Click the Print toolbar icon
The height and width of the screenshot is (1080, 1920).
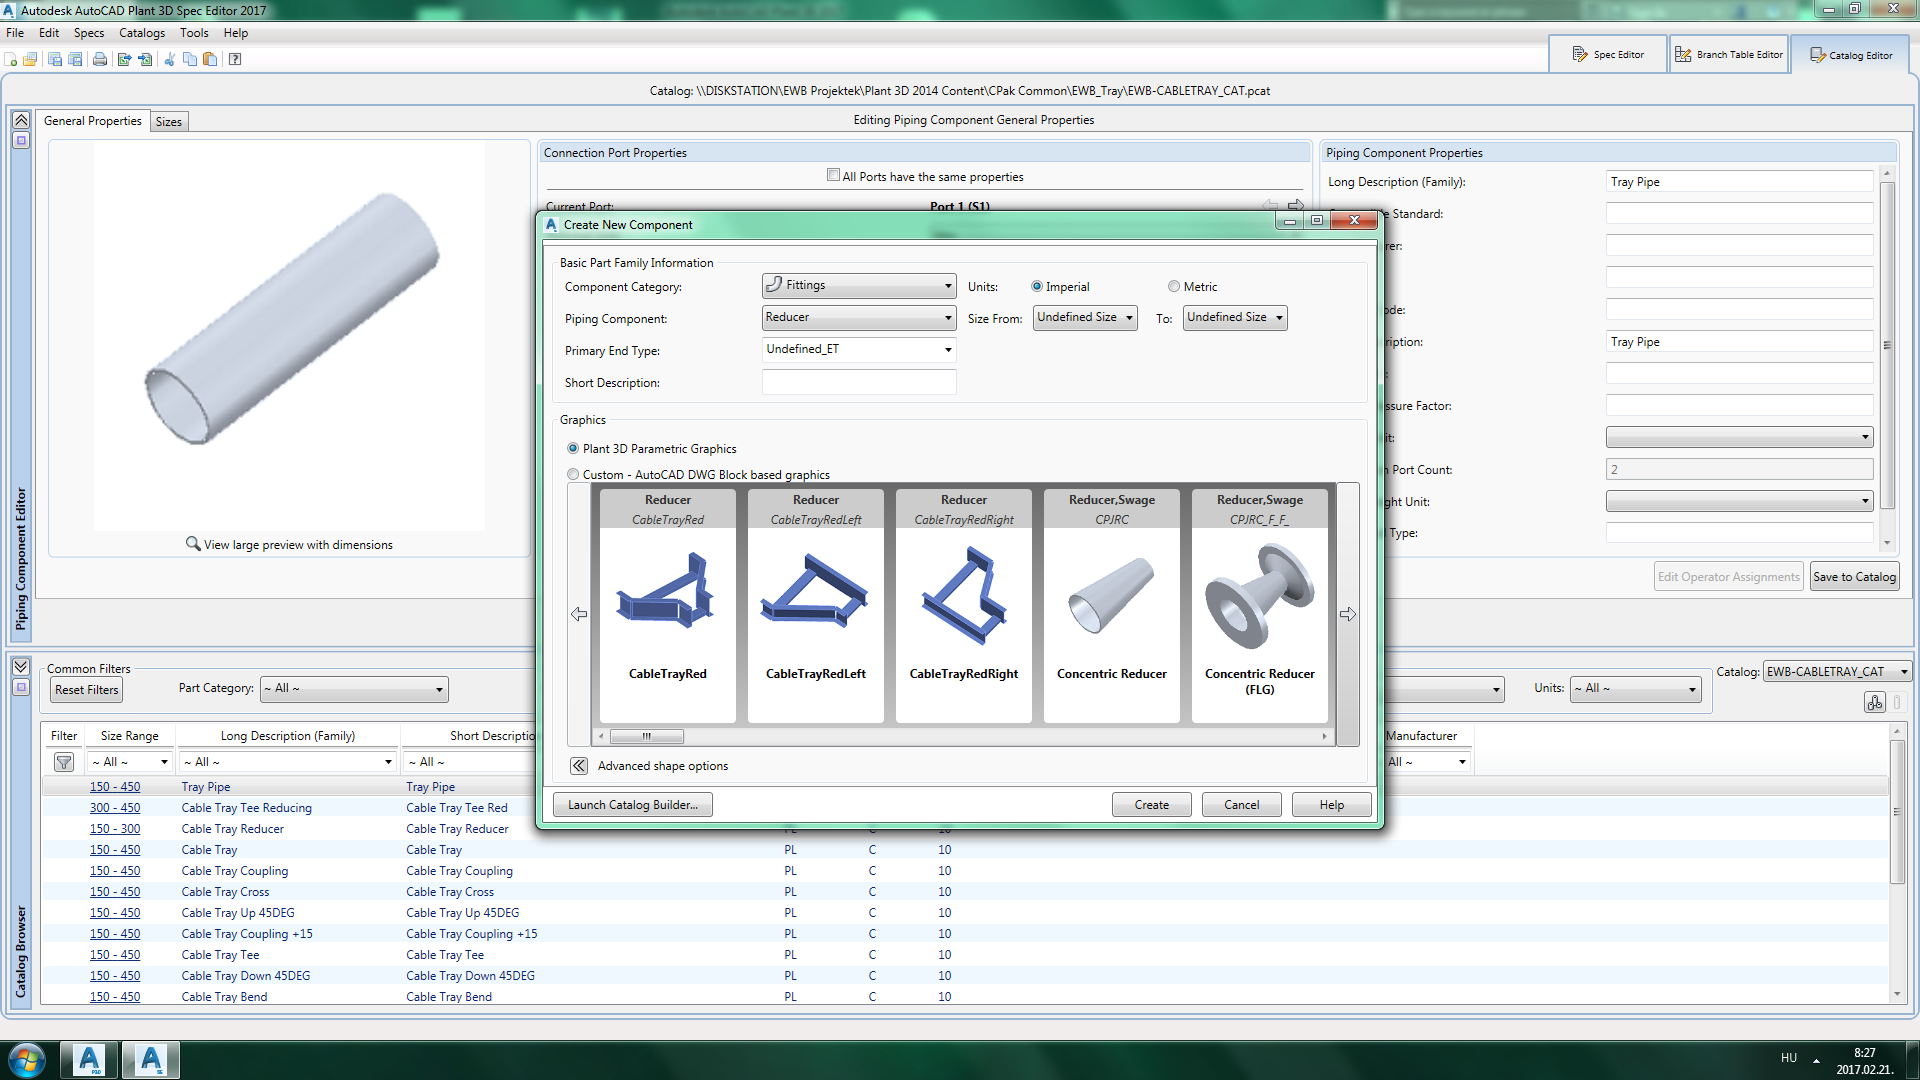pyautogui.click(x=100, y=59)
